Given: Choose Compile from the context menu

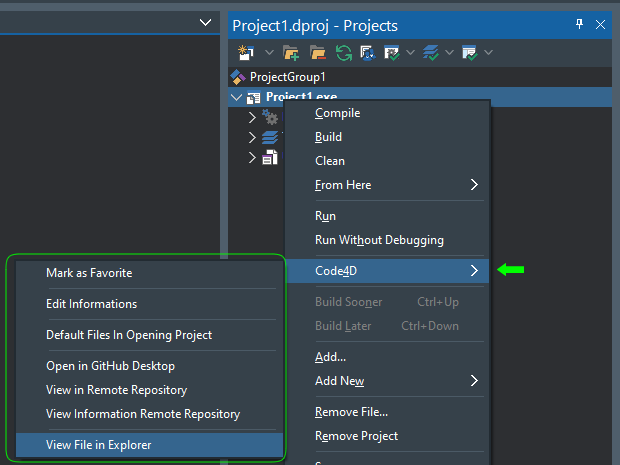Looking at the screenshot, I should (388, 113).
